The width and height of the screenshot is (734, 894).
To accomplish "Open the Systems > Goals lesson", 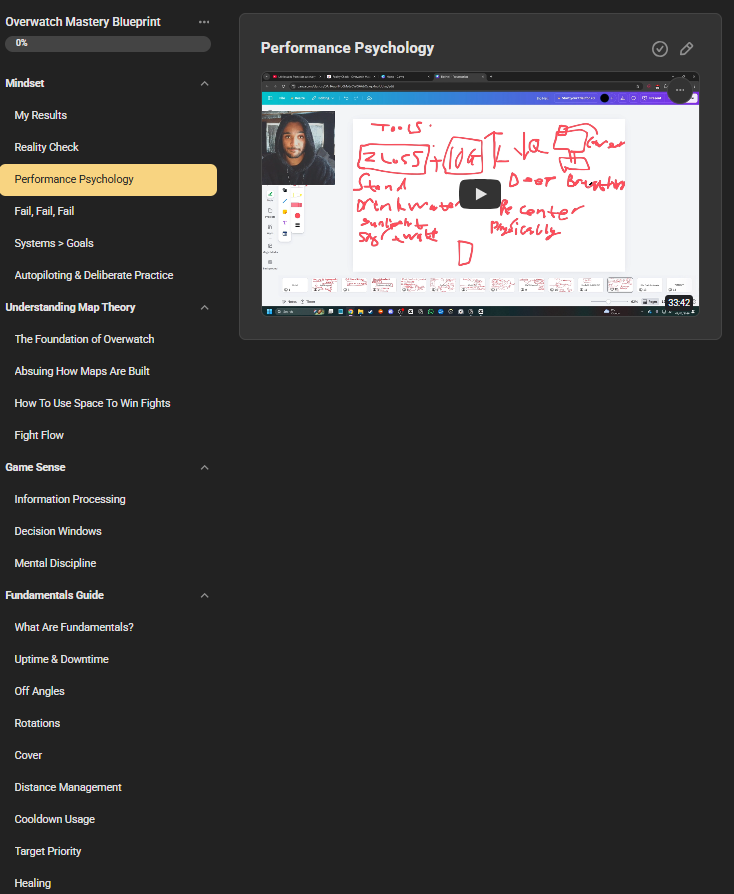I will click(x=108, y=243).
